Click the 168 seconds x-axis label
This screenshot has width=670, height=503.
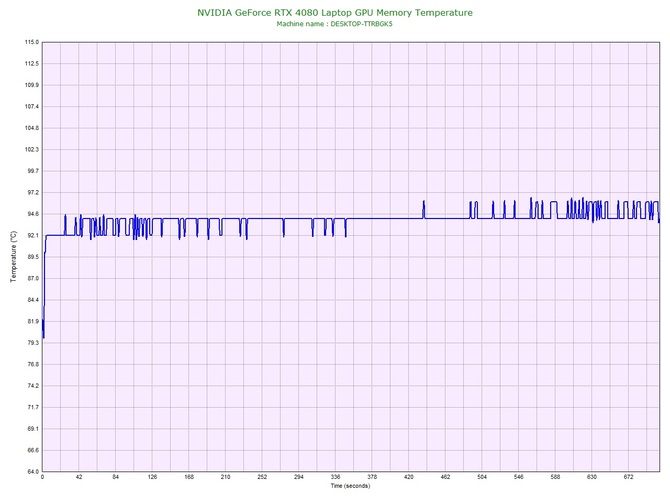[x=189, y=477]
